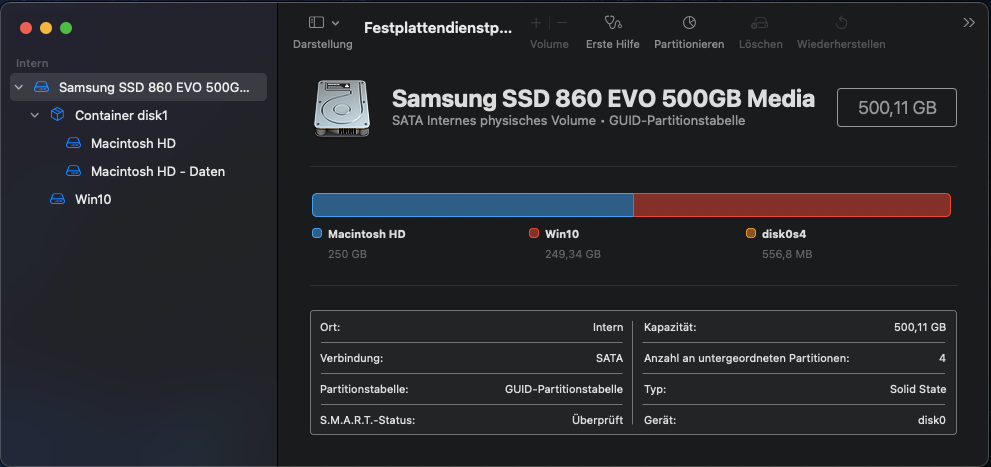The height and width of the screenshot is (467, 991).
Task: Click the S.M.A.R.T.-Status row label
Action: (368, 420)
